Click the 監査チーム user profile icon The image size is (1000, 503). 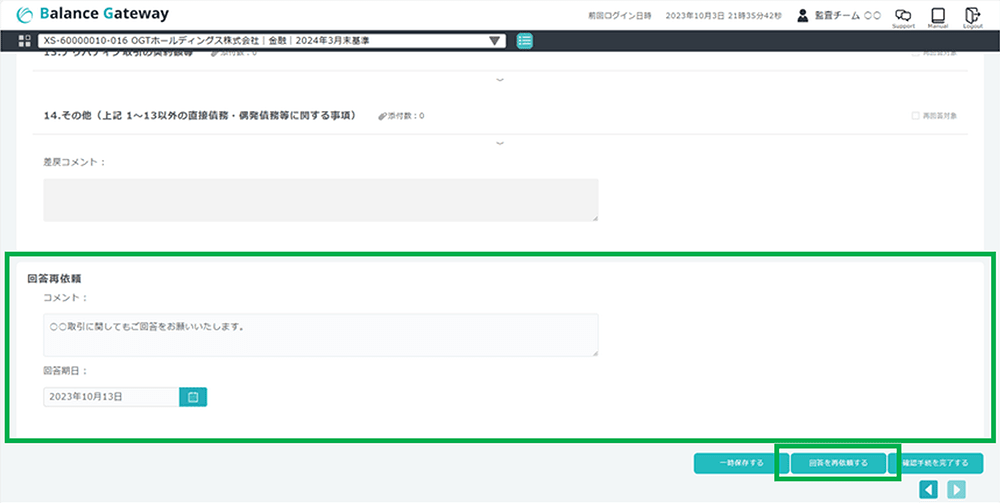pos(803,16)
